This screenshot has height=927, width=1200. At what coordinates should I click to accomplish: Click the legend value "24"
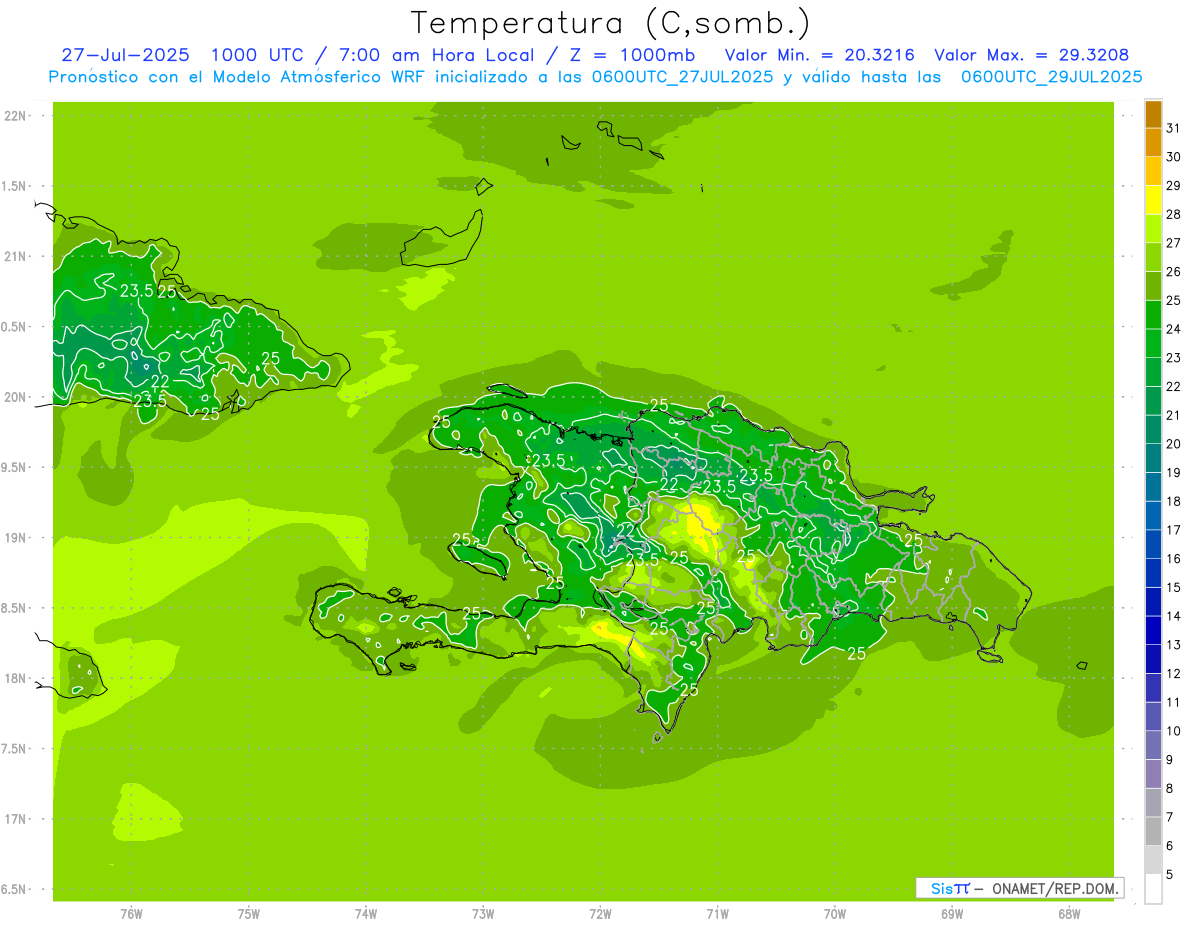click(x=1173, y=329)
